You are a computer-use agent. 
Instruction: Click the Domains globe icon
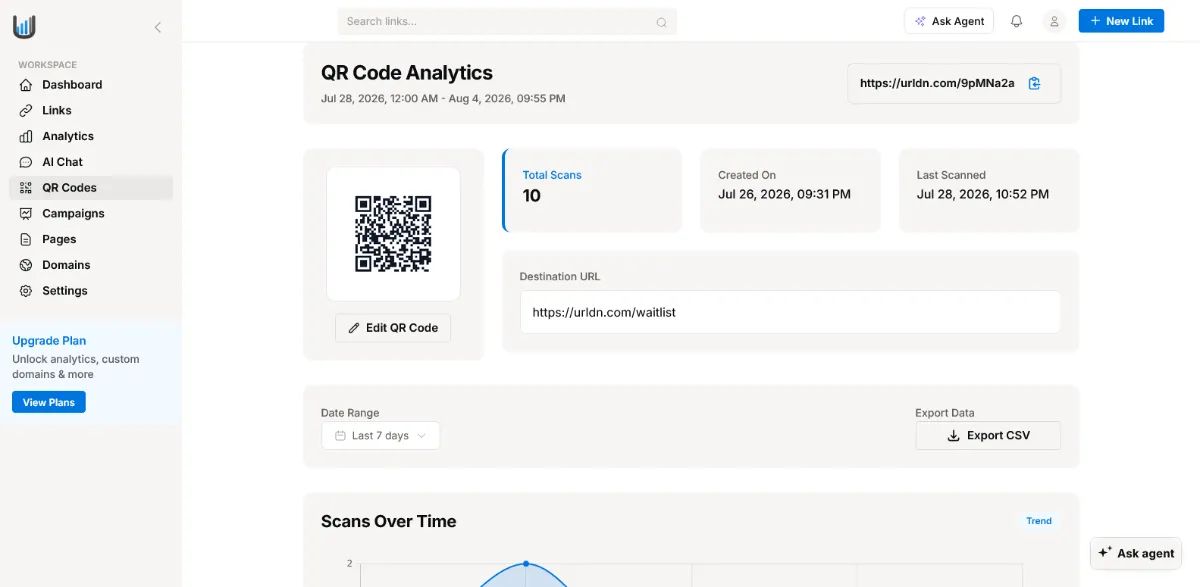coord(26,265)
